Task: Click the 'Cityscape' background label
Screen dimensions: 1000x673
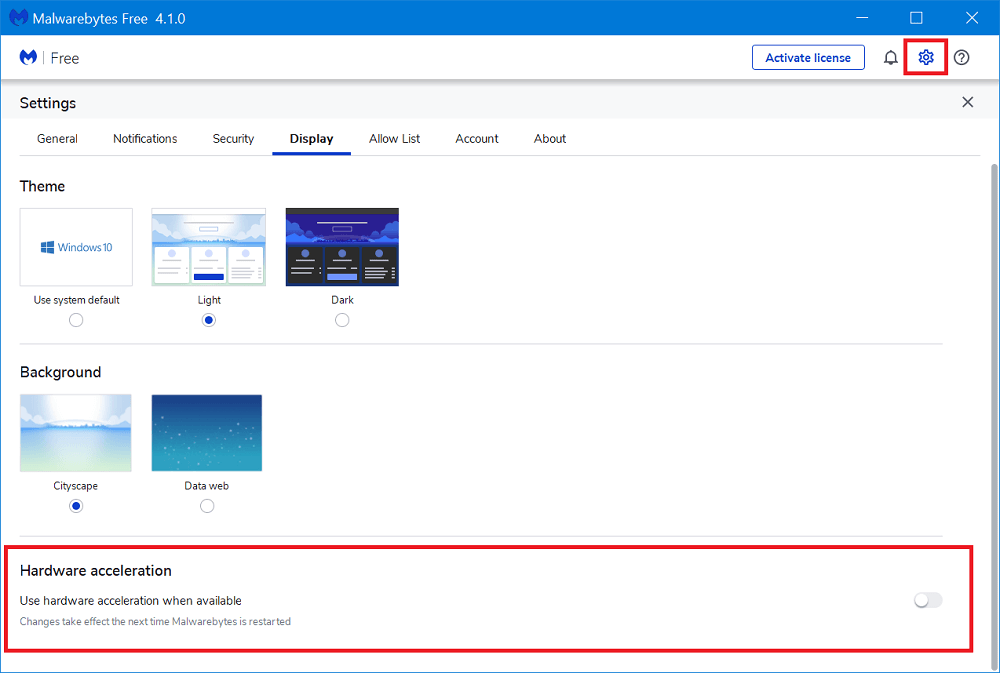Action: 76,486
